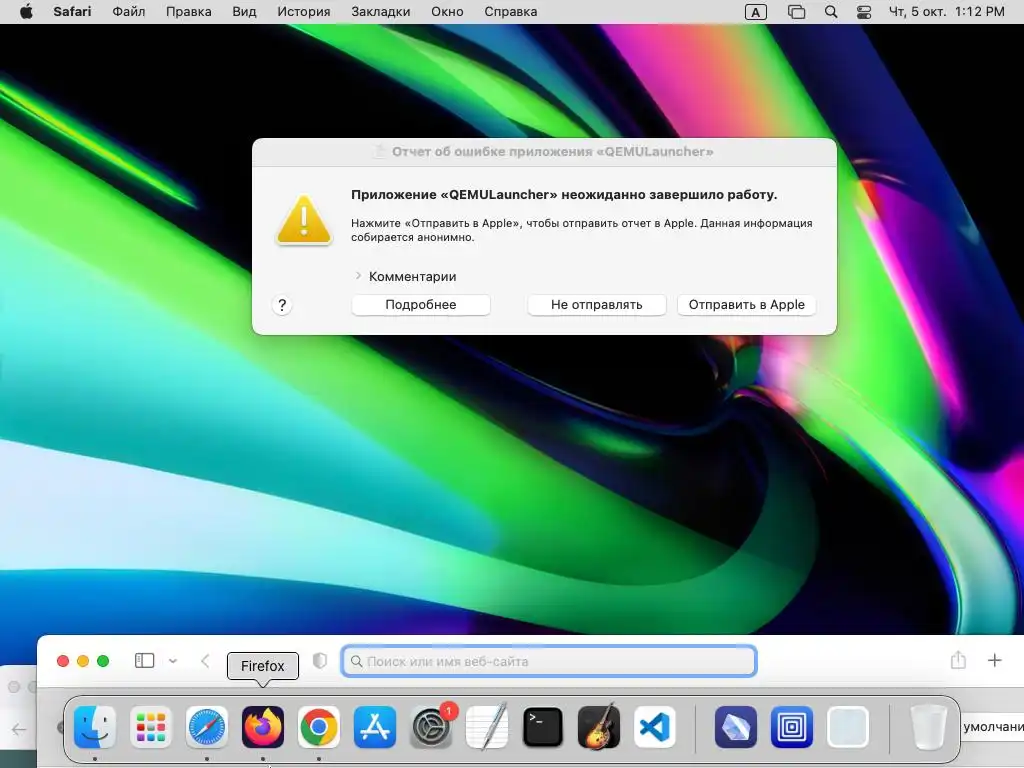Click Safari's Share icon
This screenshot has height=768, width=1024.
click(958, 660)
